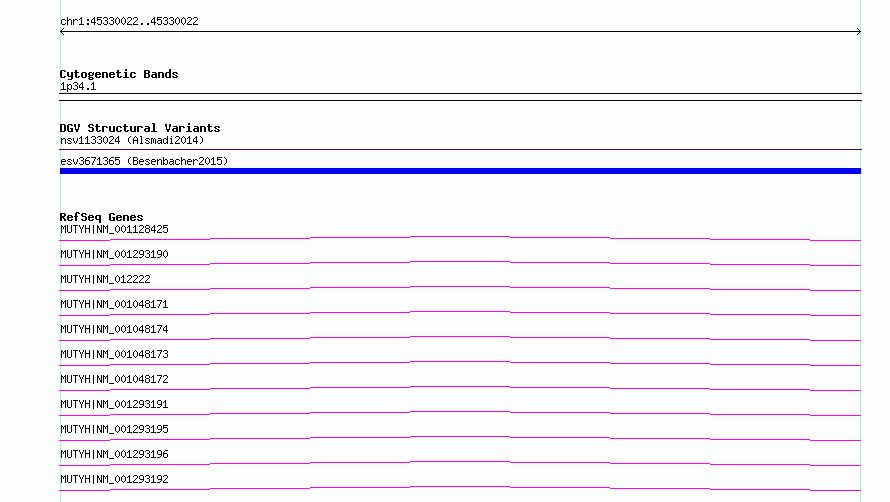Select transcript MUTYH|NM_001048172
The image size is (890, 502).
[114, 379]
